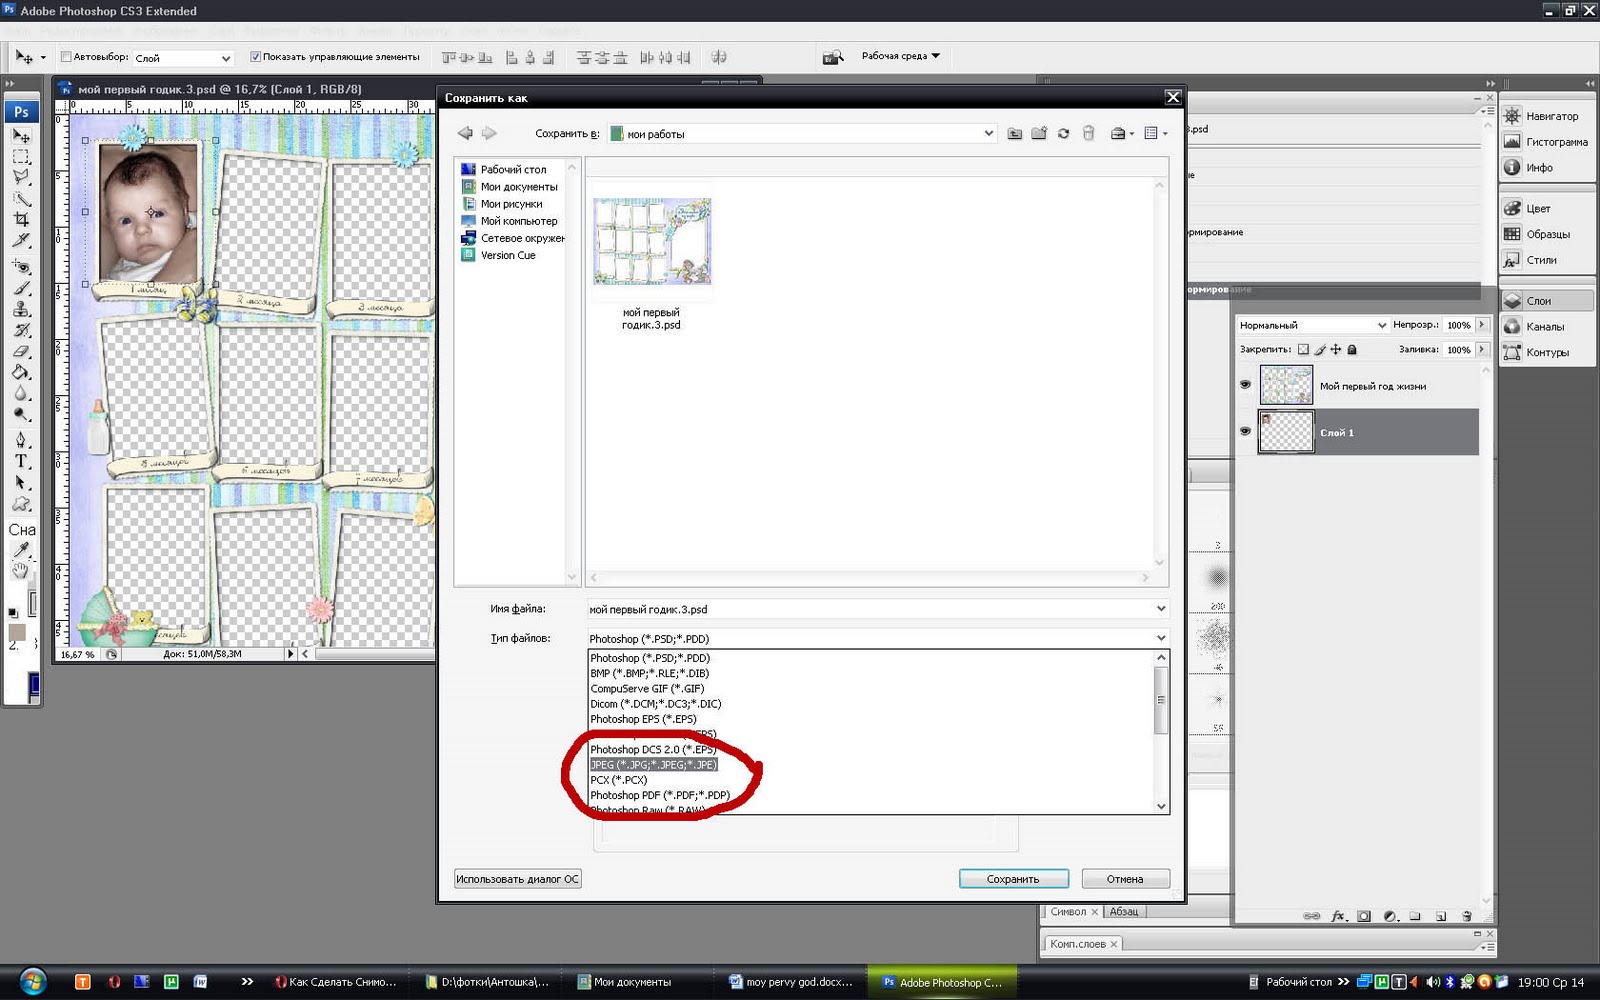Open Автовыбор Слой dropdown

(183, 58)
